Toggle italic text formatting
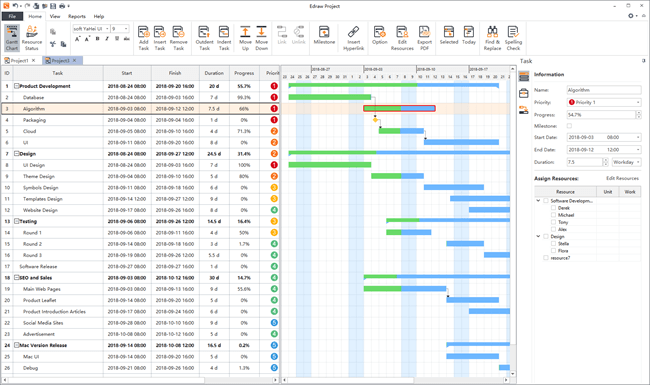The height and width of the screenshot is (385, 650). coord(107,39)
